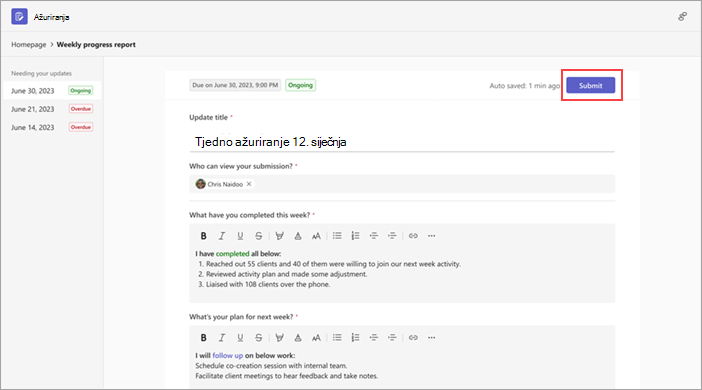Image resolution: width=702 pixels, height=390 pixels.
Task: Toggle strikethrough in completed-this-week editor
Action: pyautogui.click(x=258, y=236)
